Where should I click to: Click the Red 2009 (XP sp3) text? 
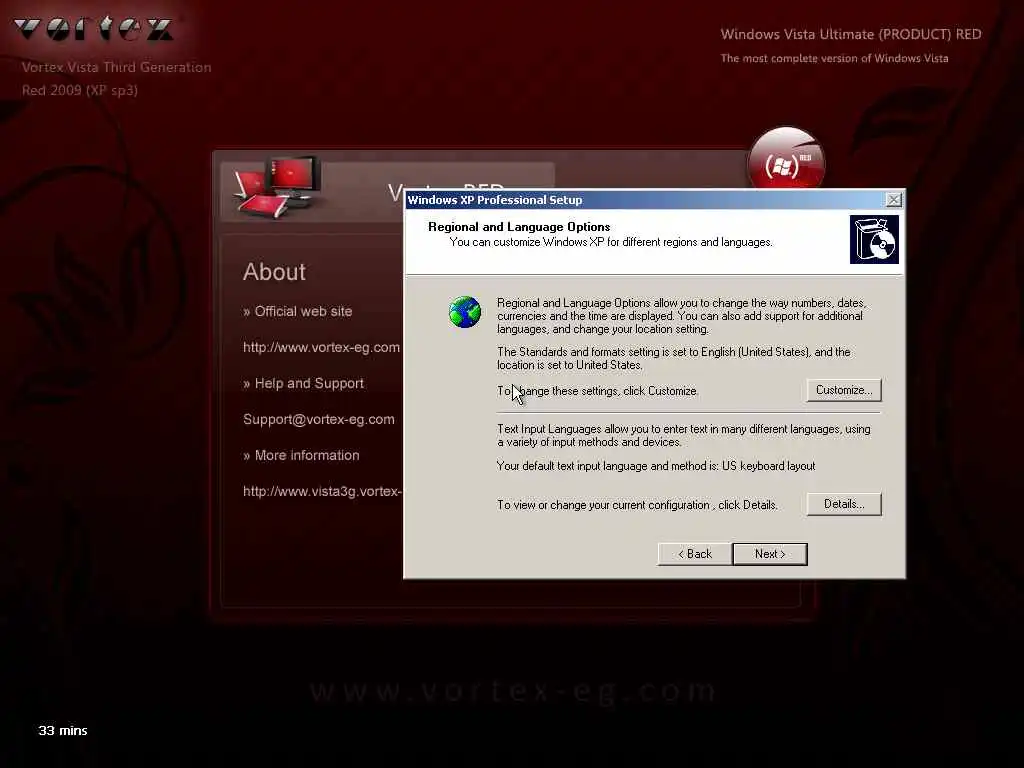[x=80, y=90]
